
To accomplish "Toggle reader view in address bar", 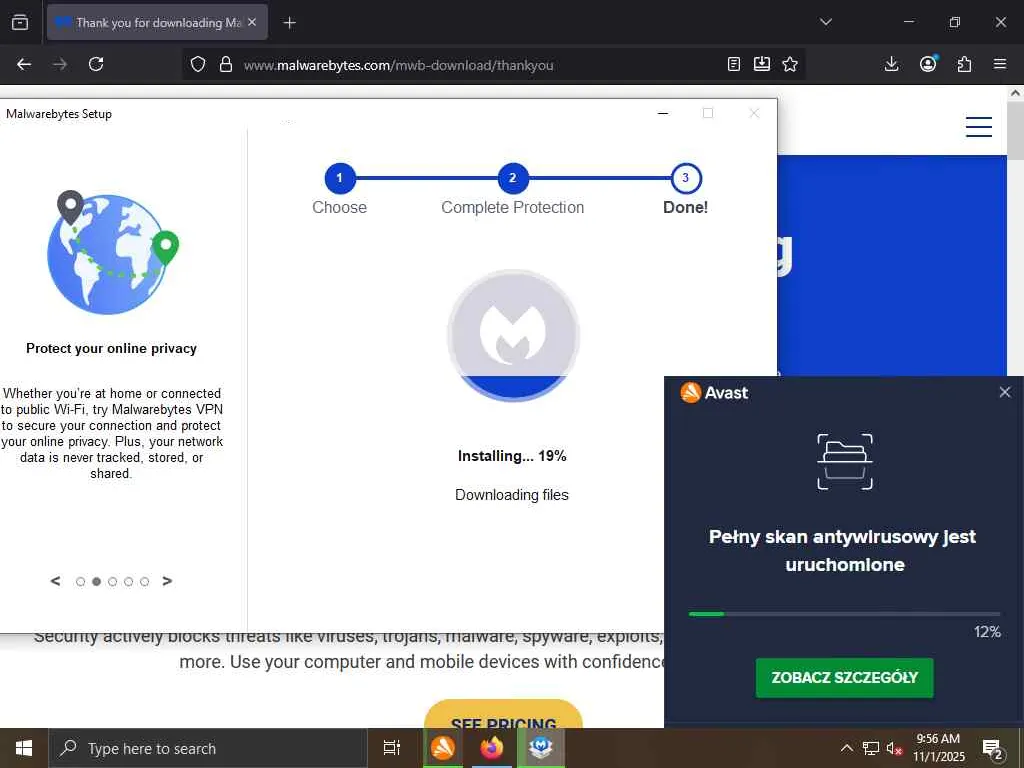I will (734, 64).
